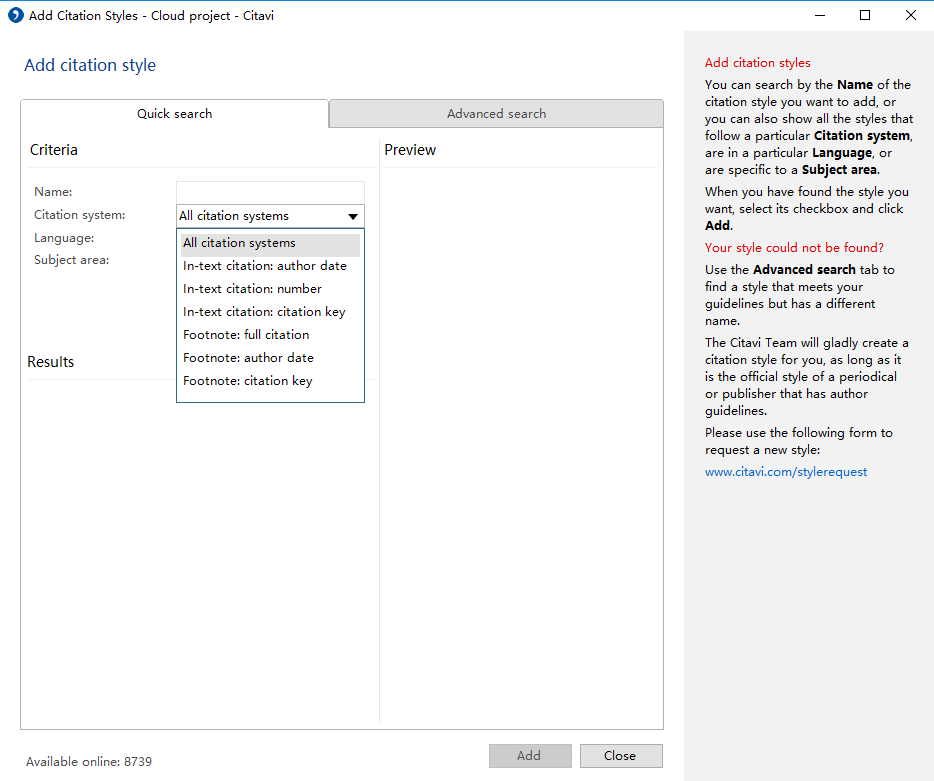Viewport: 934px width, 781px height.
Task: Click 'Your style could not be found?' heading
Action: click(794, 248)
